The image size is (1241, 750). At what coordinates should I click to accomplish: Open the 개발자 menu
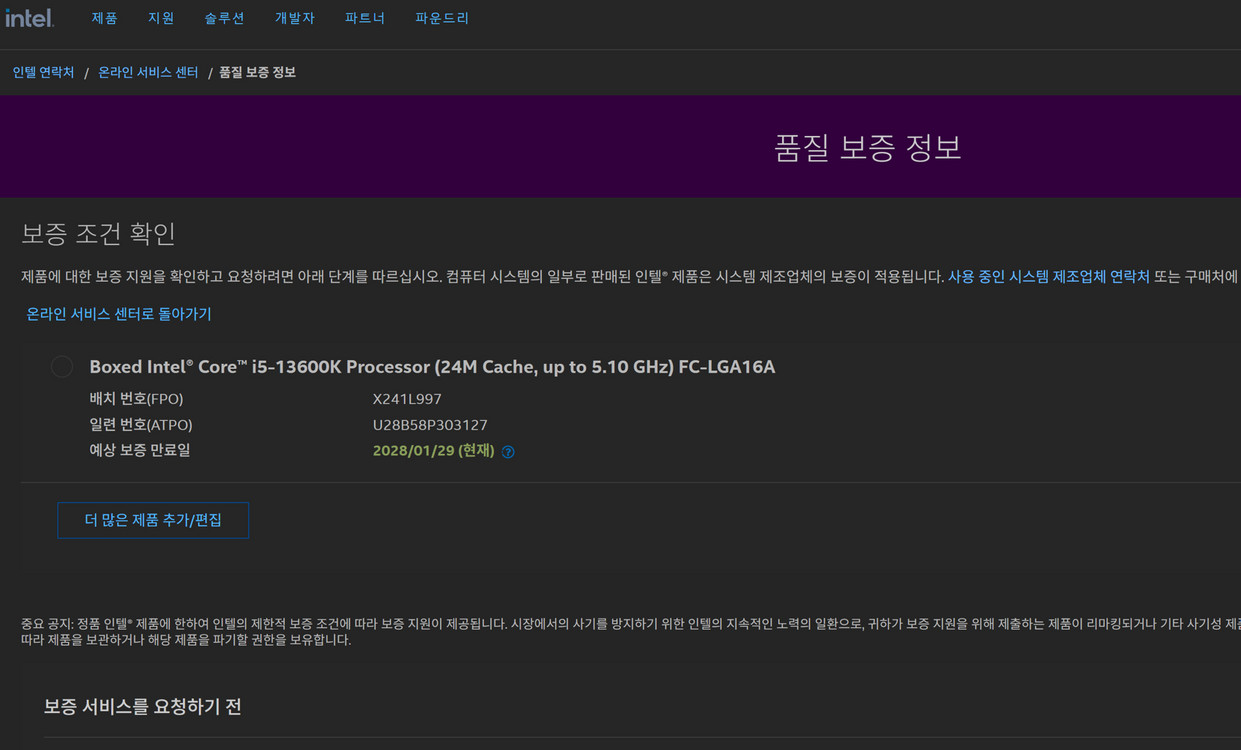(295, 18)
